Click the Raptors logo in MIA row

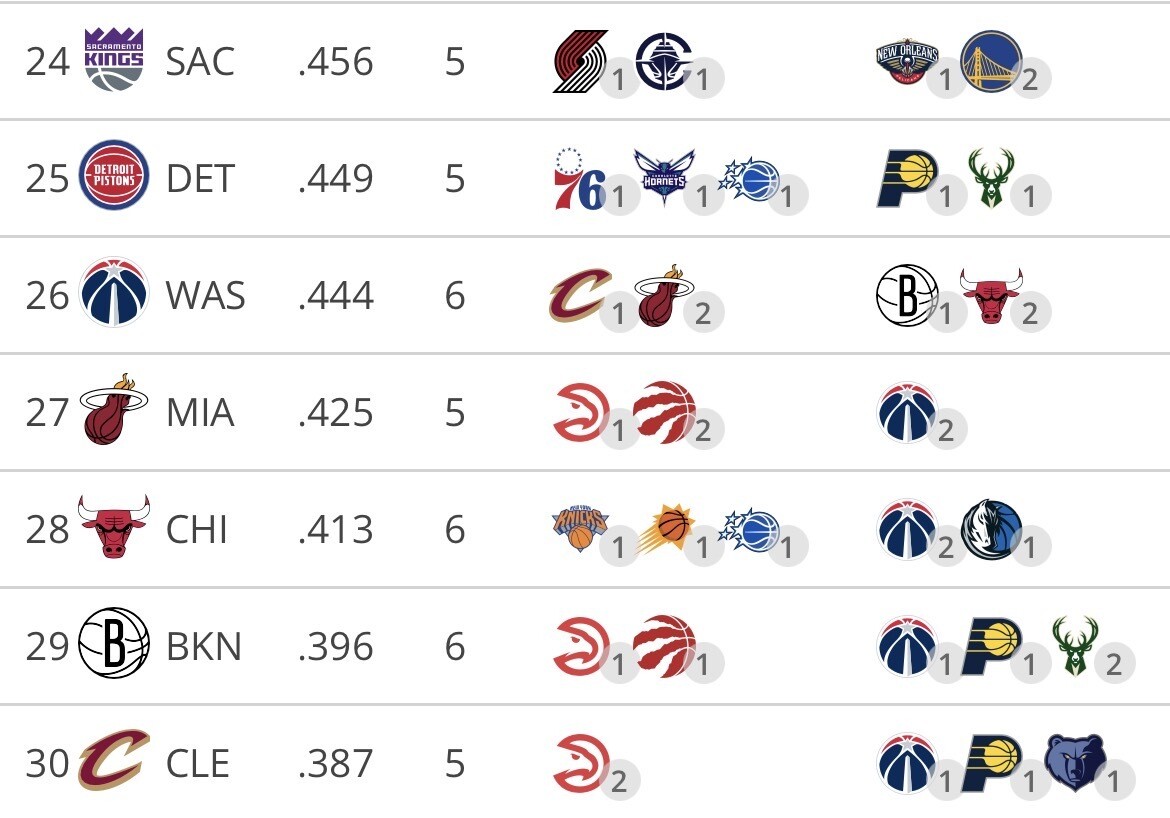pos(665,412)
